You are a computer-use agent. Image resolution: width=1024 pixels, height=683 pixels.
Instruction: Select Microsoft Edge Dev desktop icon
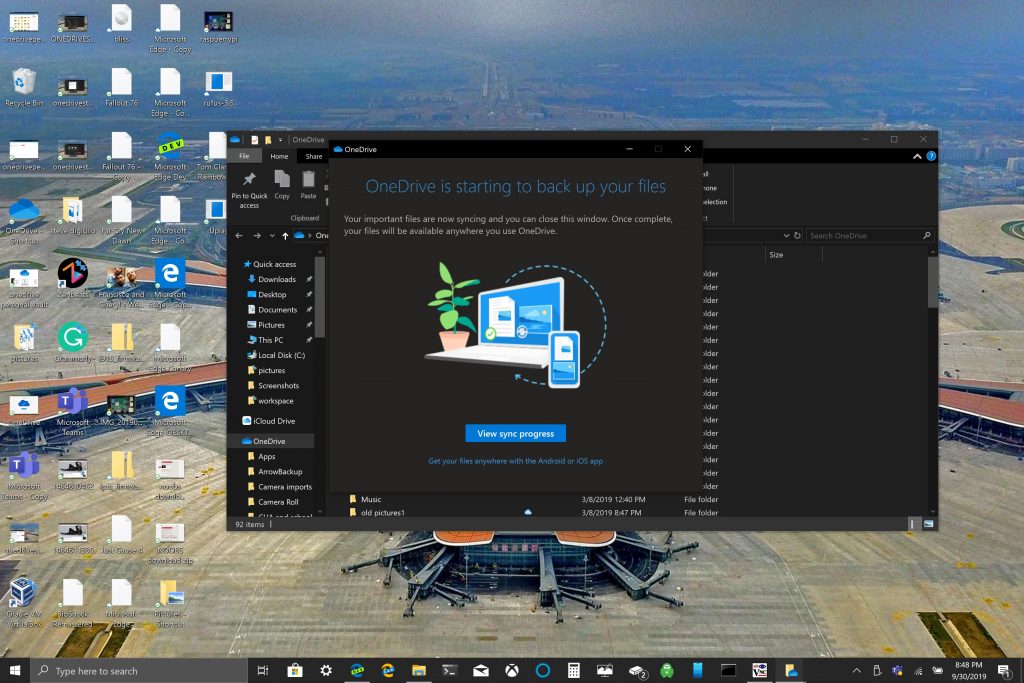coord(170,157)
